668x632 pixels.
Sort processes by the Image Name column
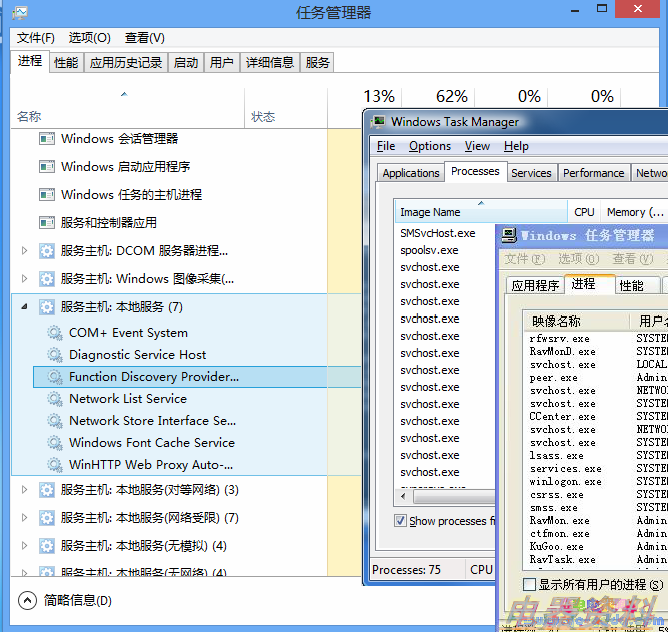click(430, 212)
